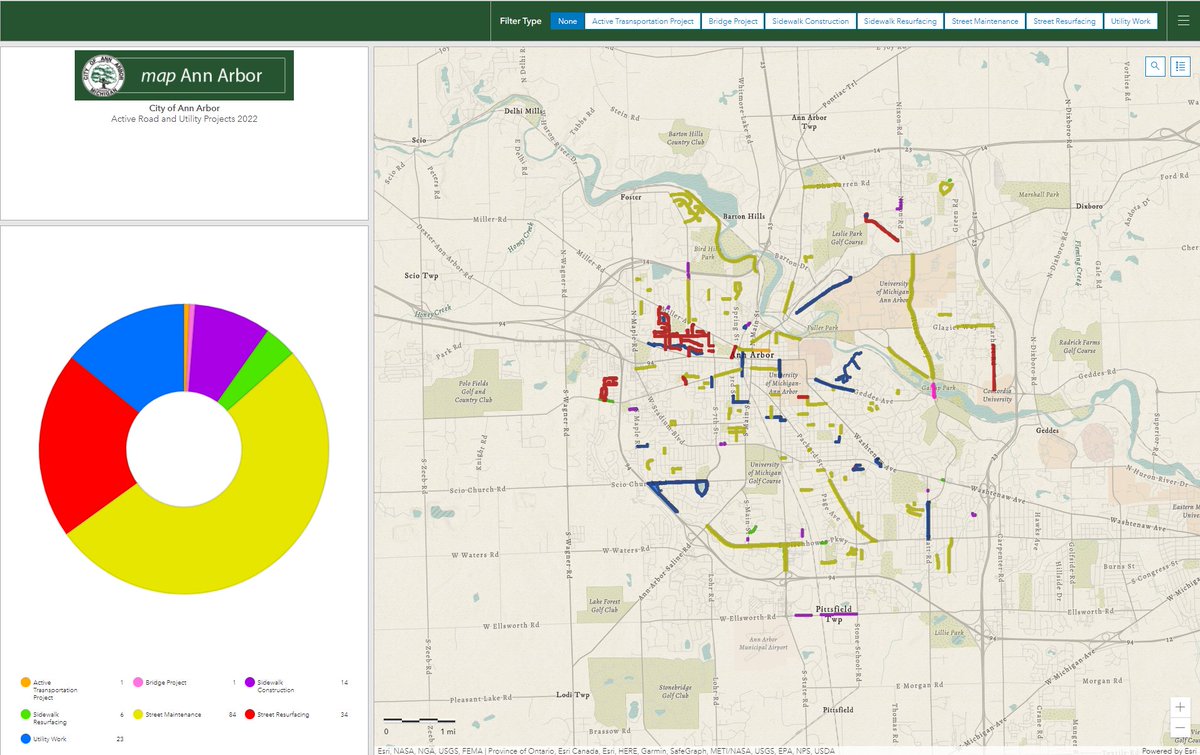Open the map search tool
The image size is (1200, 755).
1155,66
